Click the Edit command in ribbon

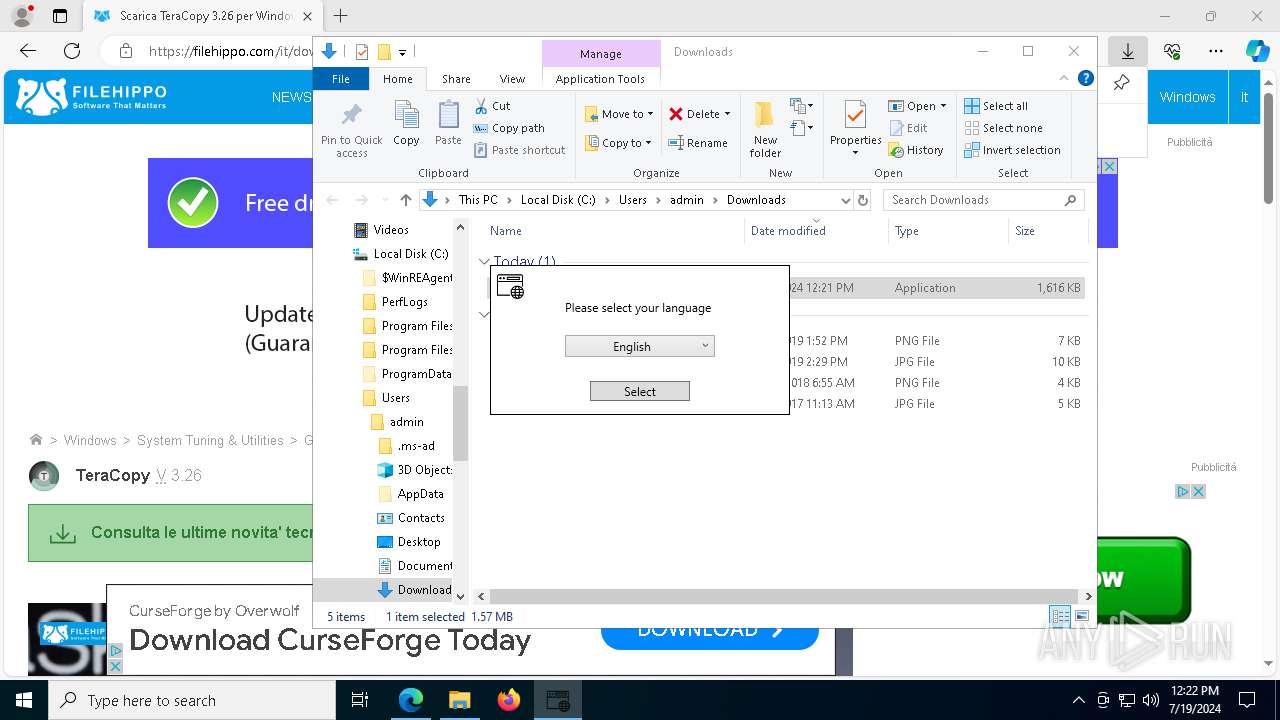(908, 128)
